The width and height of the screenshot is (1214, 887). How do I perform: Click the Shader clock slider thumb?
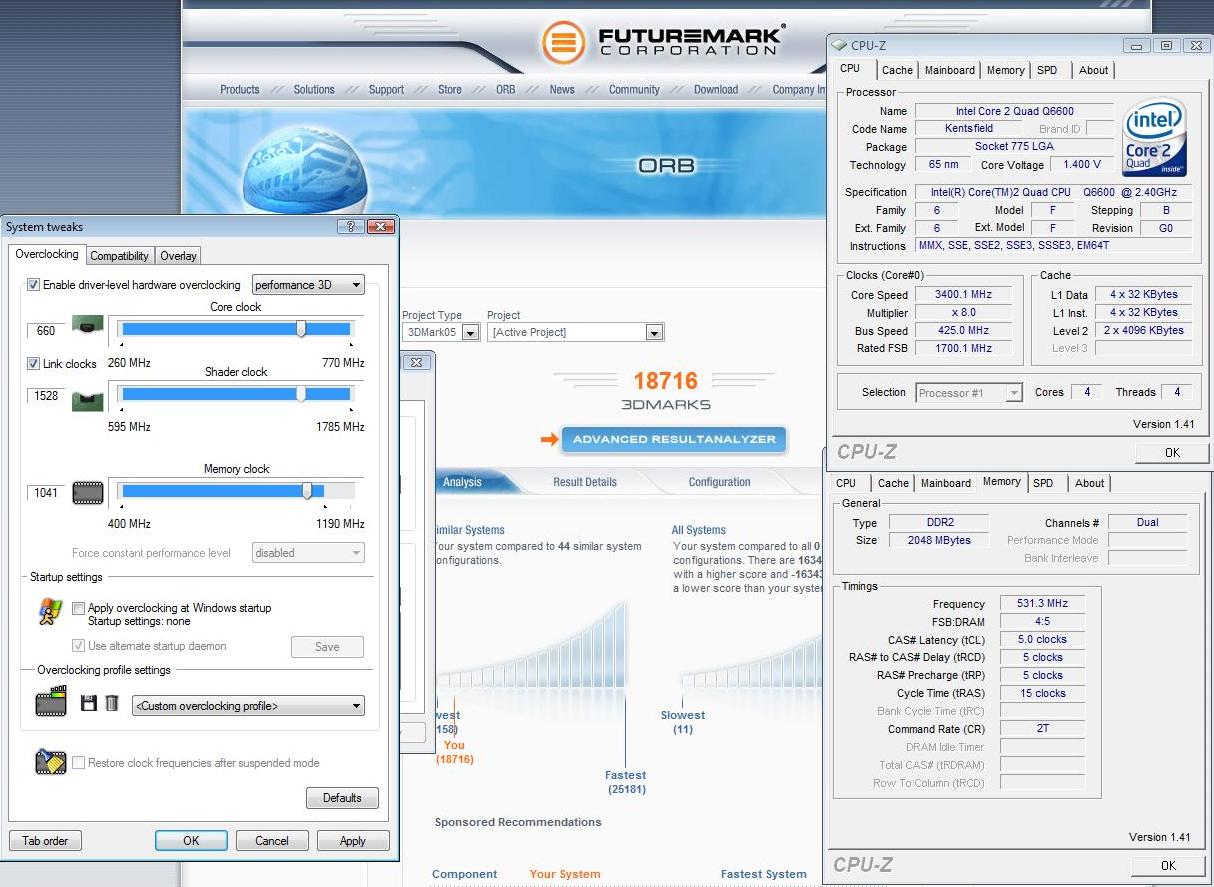coord(301,394)
